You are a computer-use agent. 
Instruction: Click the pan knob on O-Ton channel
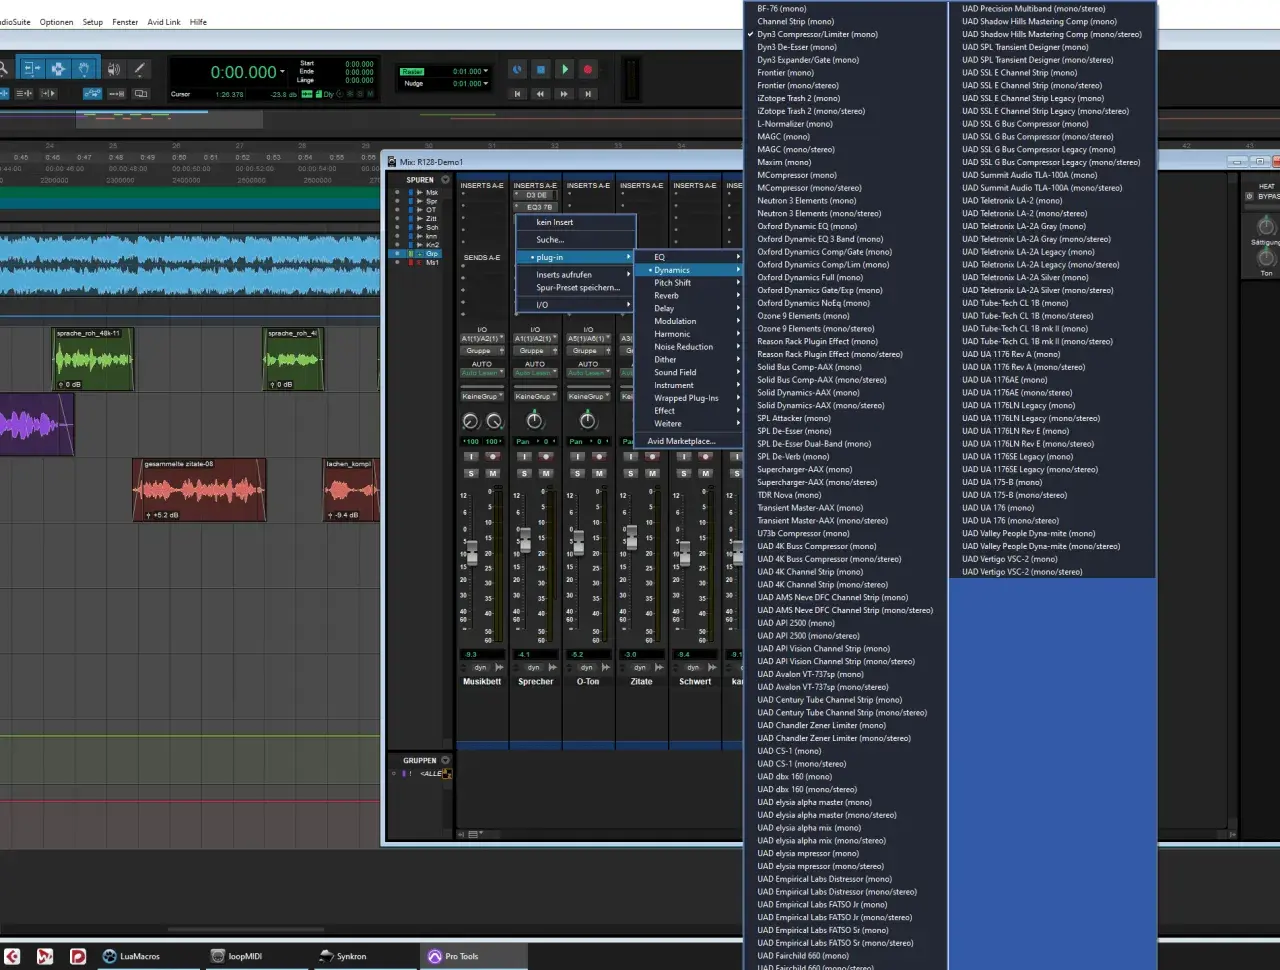point(588,421)
